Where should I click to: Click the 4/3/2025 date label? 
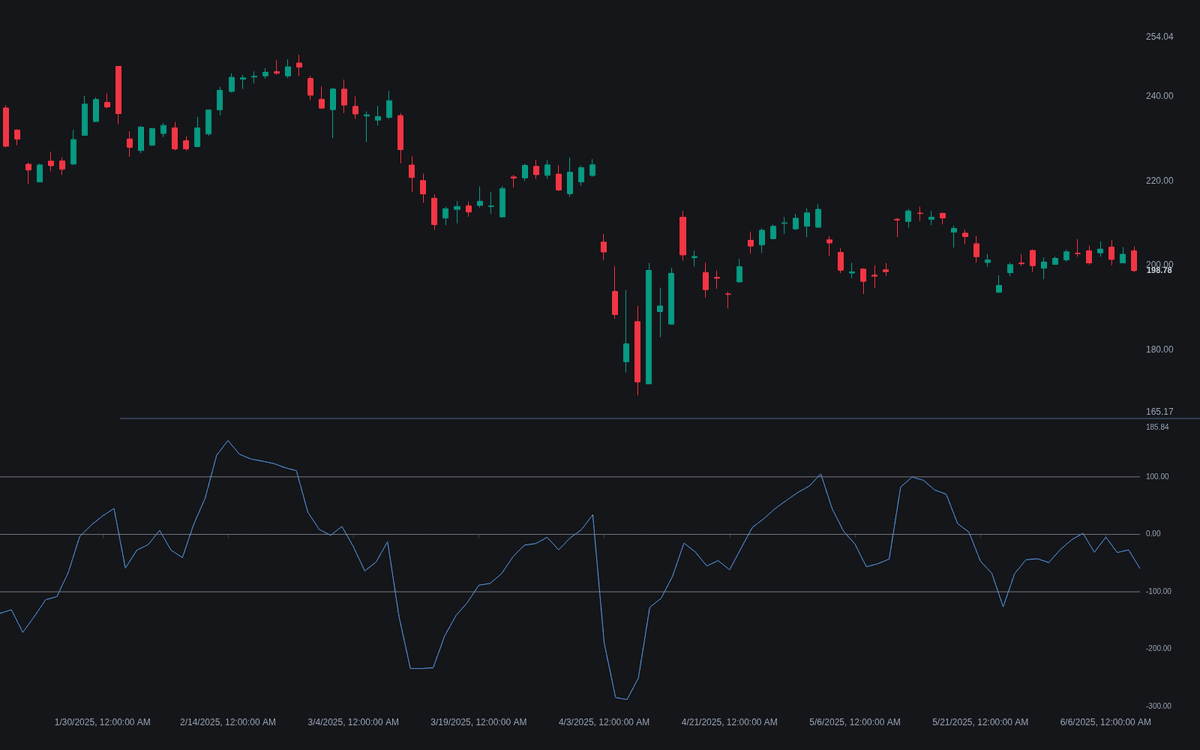click(x=604, y=722)
